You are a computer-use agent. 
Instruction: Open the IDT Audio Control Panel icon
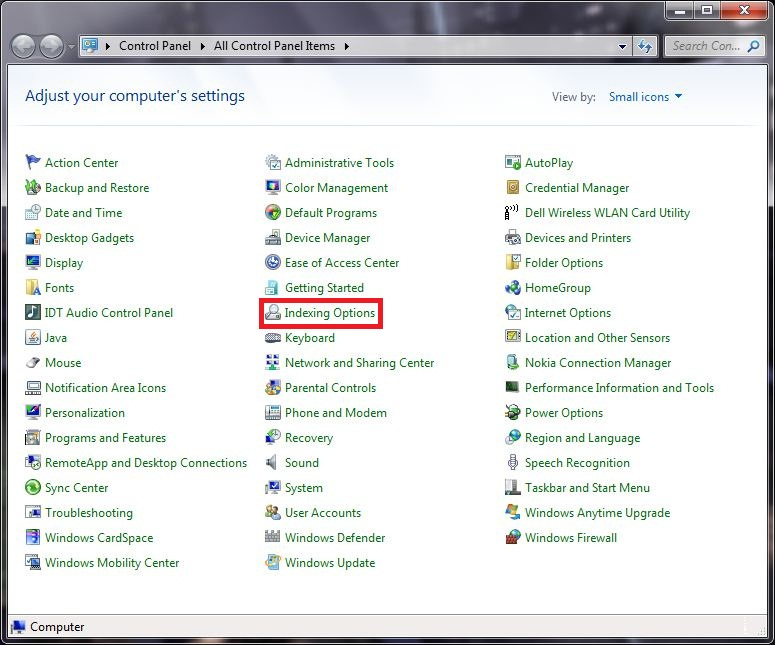pyautogui.click(x=33, y=312)
